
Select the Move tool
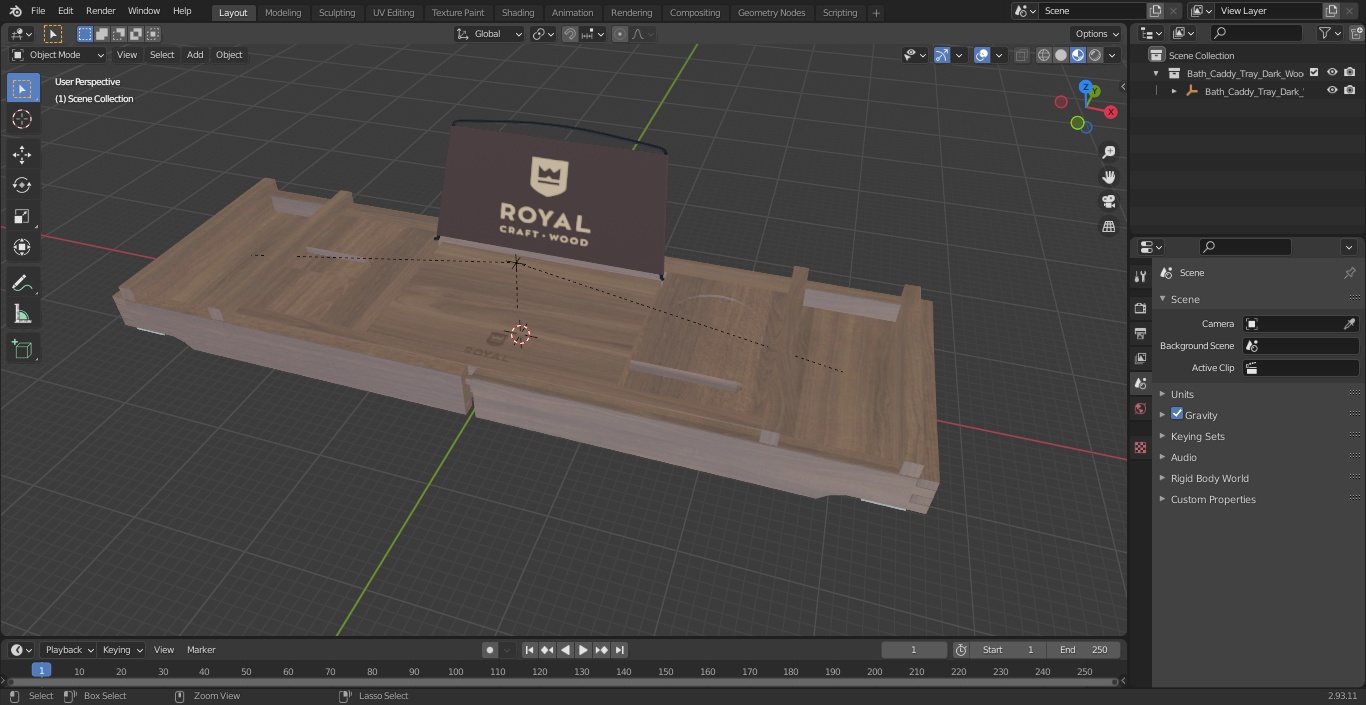(x=22, y=155)
